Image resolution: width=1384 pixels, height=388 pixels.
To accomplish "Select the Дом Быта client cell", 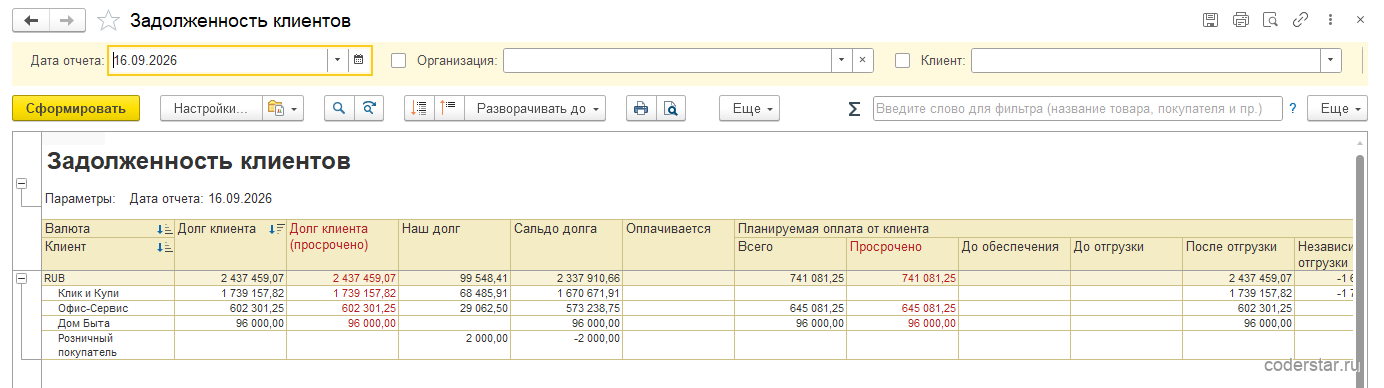I will [108, 323].
